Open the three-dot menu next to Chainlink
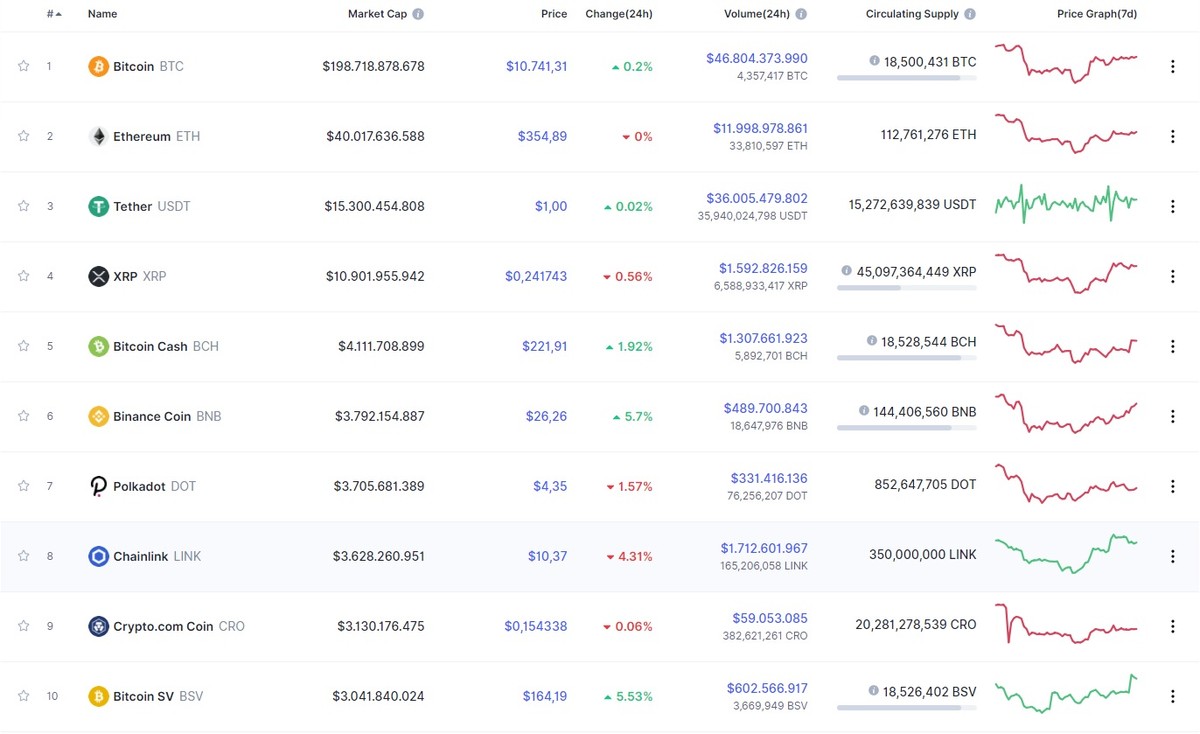Screen dimensions: 1200x734 pyautogui.click(x=1172, y=556)
